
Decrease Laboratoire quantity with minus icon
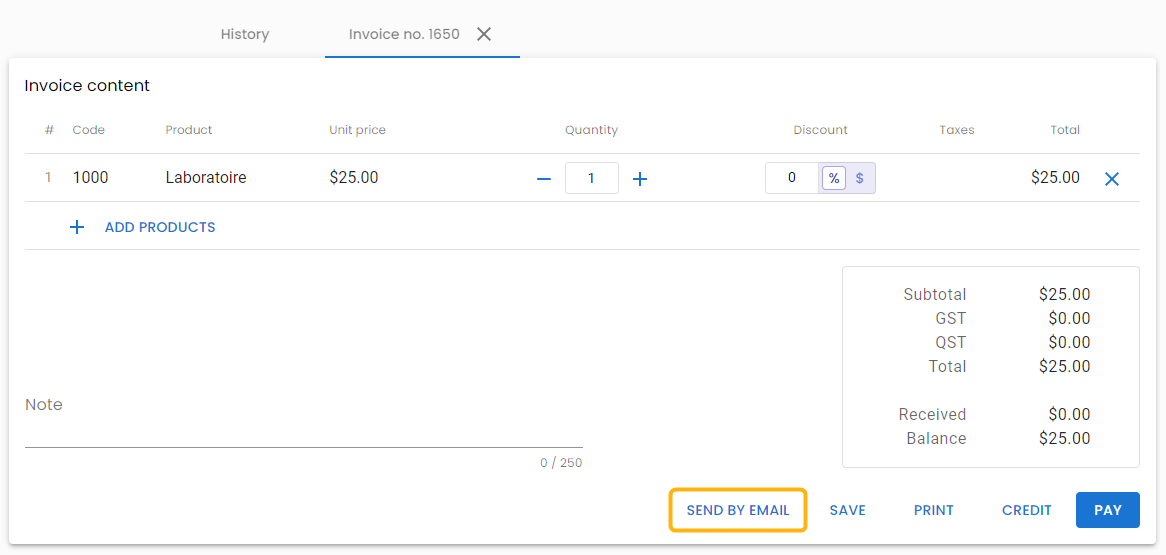(544, 179)
